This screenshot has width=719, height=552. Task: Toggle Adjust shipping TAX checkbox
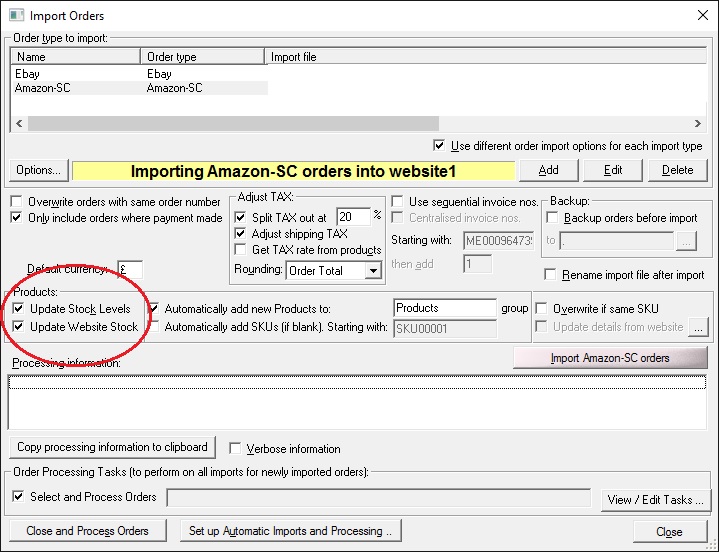click(240, 233)
